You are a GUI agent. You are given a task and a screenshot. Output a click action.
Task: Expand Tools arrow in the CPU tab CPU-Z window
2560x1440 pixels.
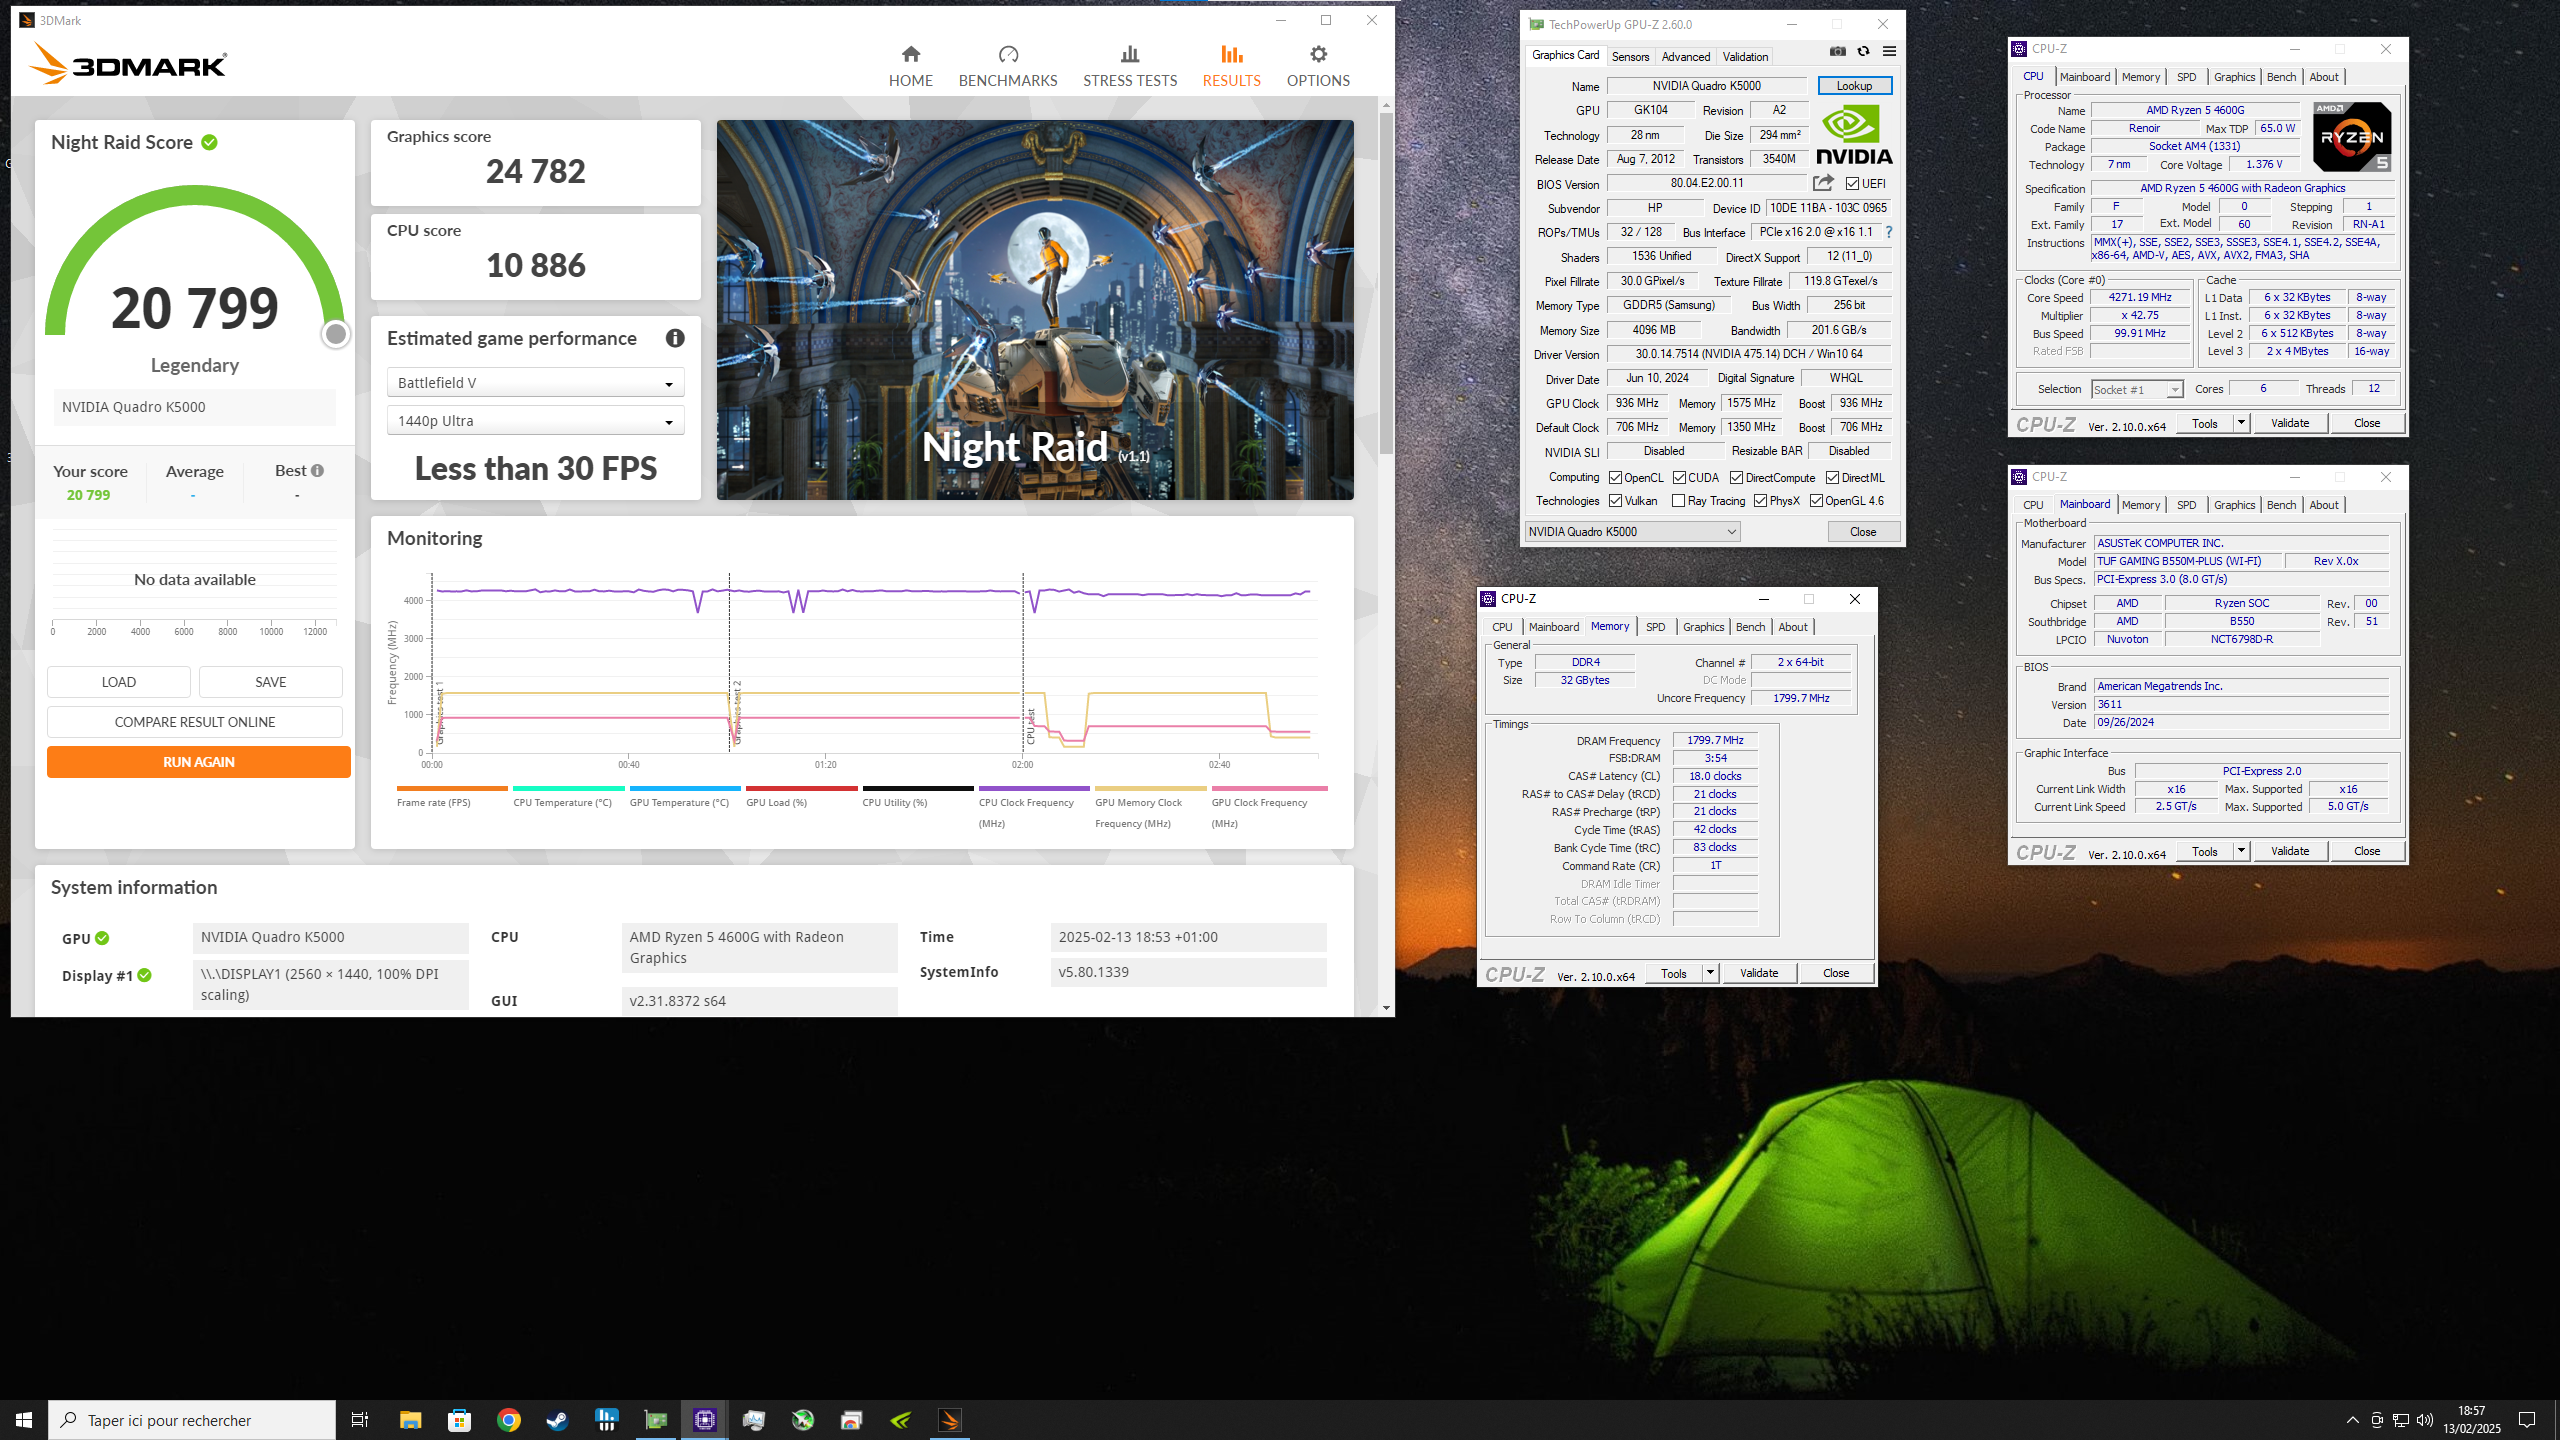[2241, 423]
